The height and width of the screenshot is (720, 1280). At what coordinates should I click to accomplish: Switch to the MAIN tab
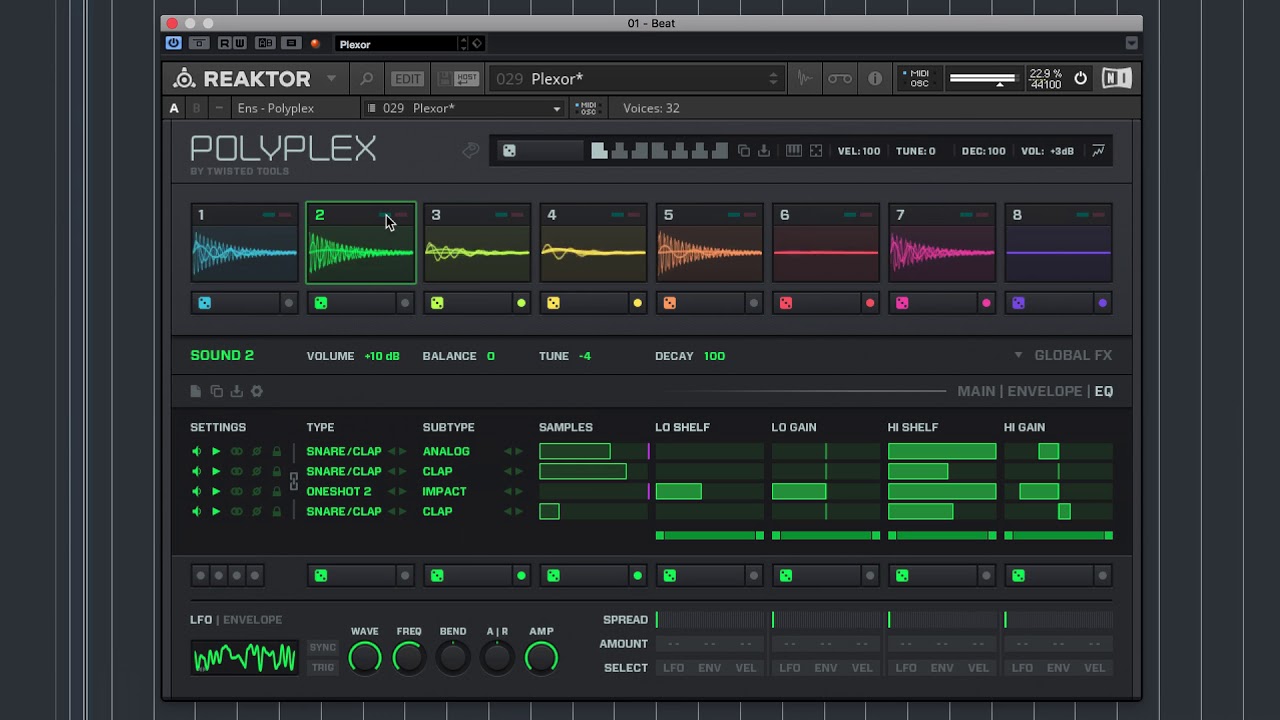pos(976,391)
